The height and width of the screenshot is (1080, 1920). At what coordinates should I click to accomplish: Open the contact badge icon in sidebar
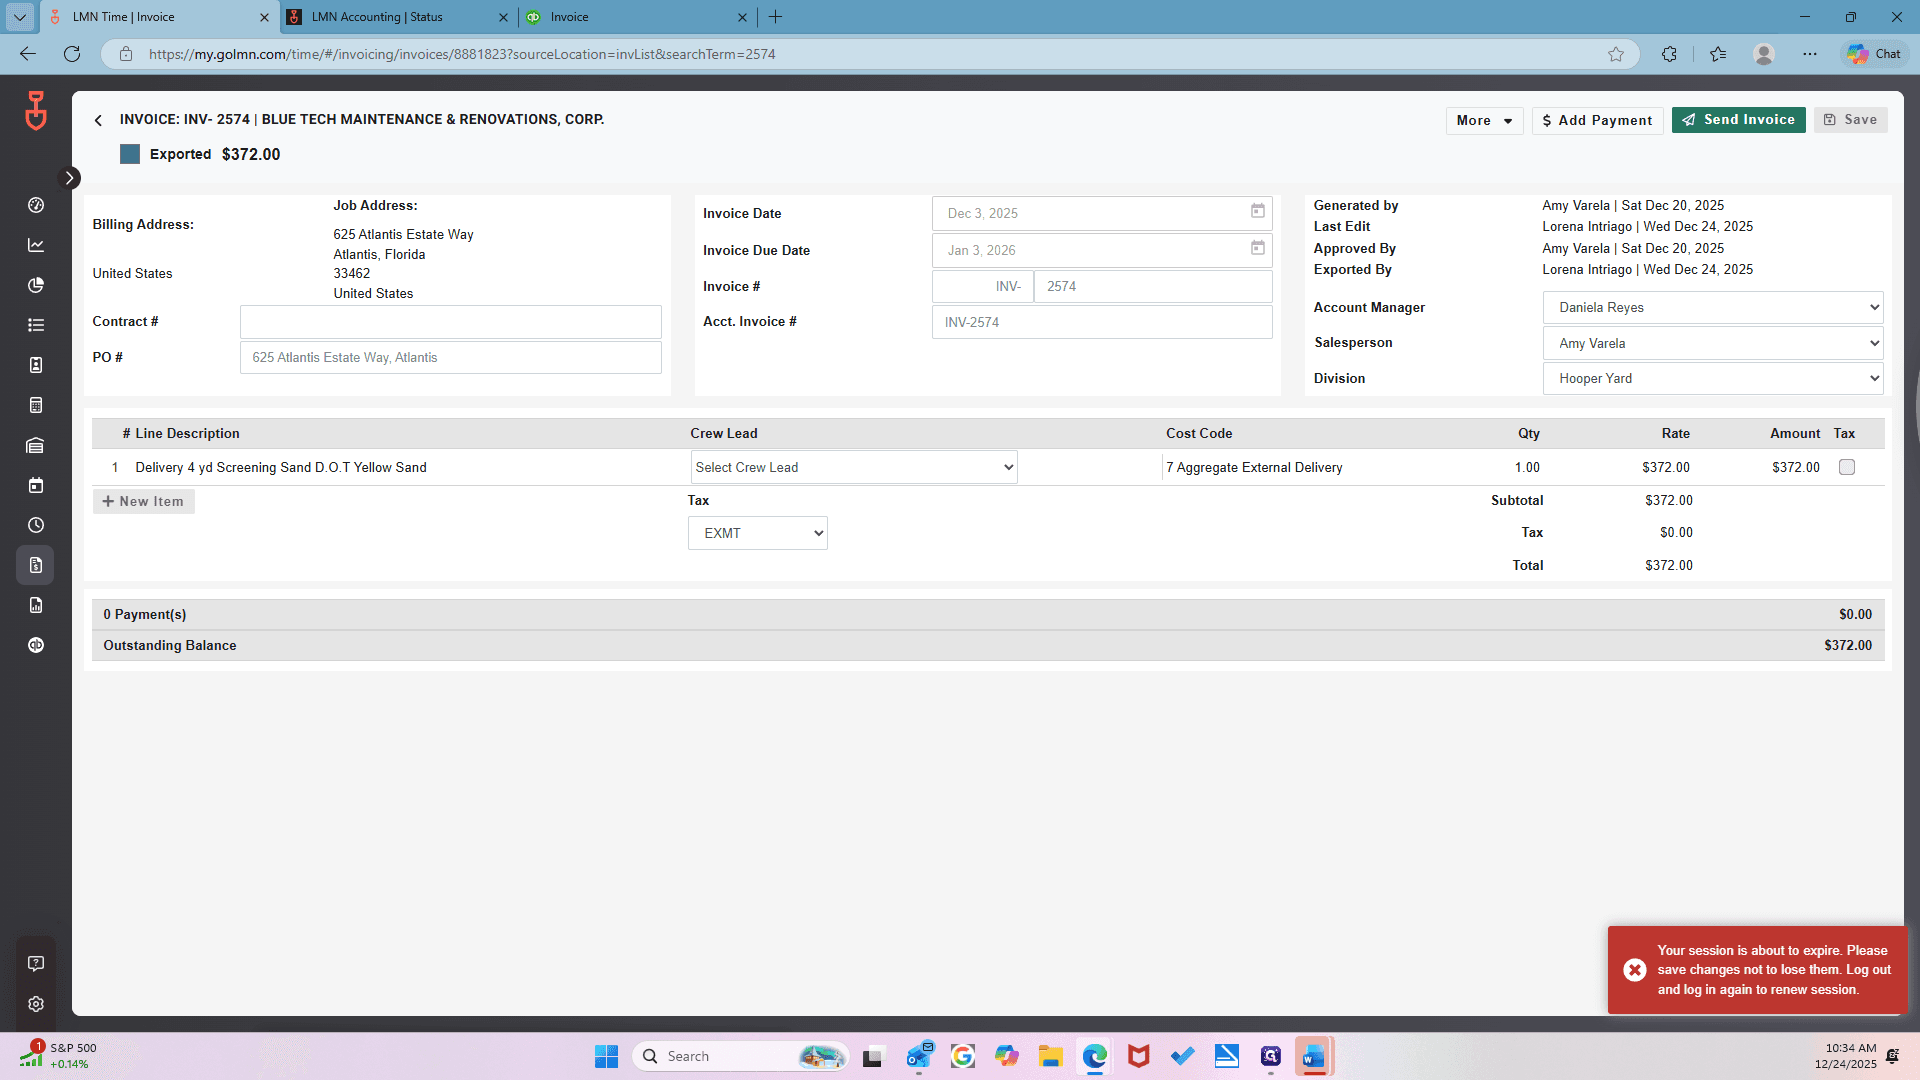(x=36, y=365)
